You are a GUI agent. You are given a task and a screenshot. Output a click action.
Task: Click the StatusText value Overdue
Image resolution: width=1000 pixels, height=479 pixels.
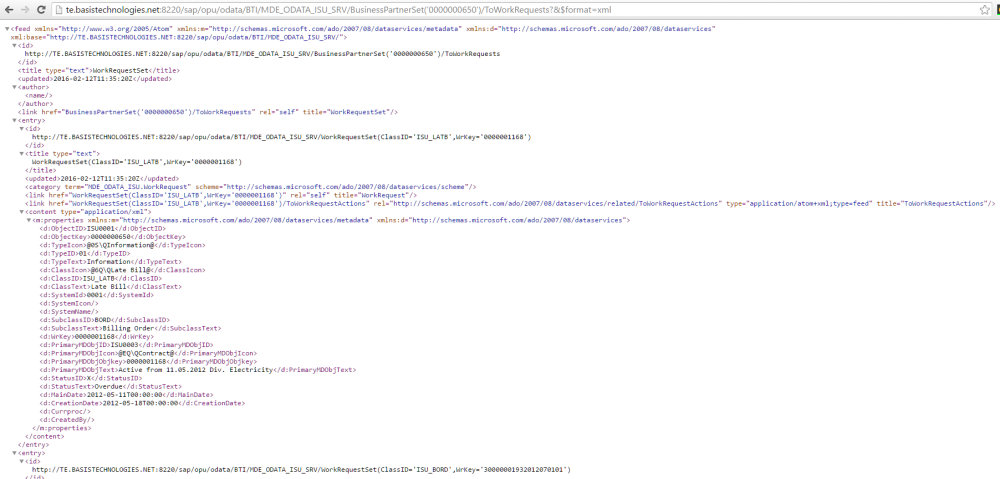(x=109, y=386)
